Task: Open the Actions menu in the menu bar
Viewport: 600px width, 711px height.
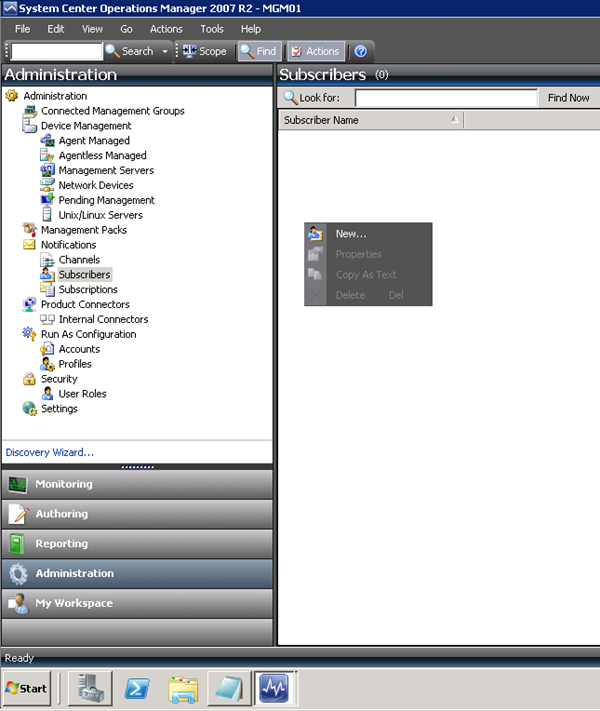Action: 166,29
